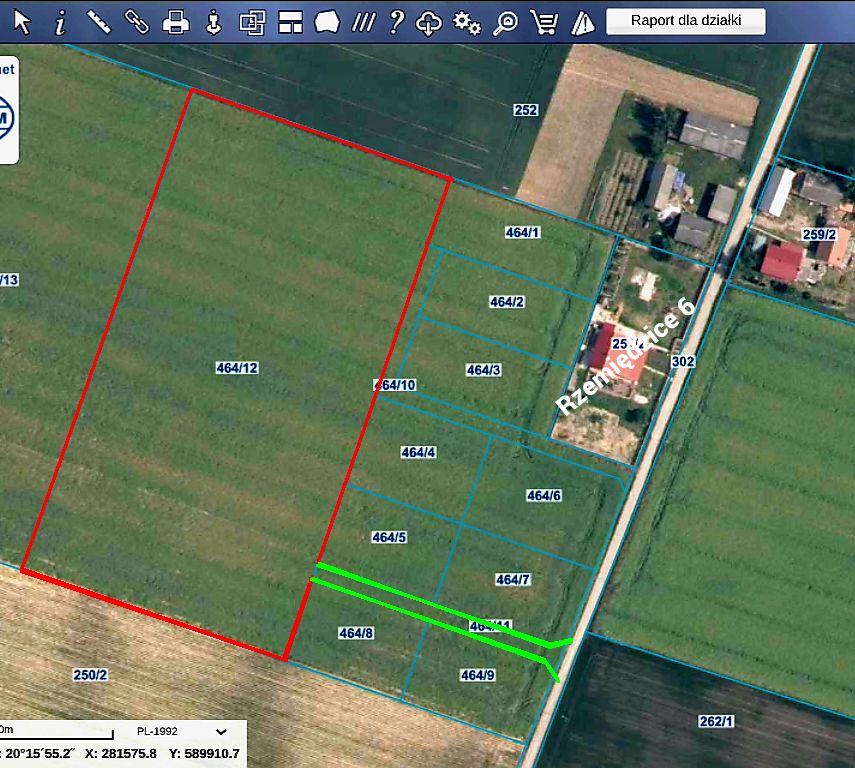Click parcel label 464/6
Viewport: 855px width, 768px height.
544,495
